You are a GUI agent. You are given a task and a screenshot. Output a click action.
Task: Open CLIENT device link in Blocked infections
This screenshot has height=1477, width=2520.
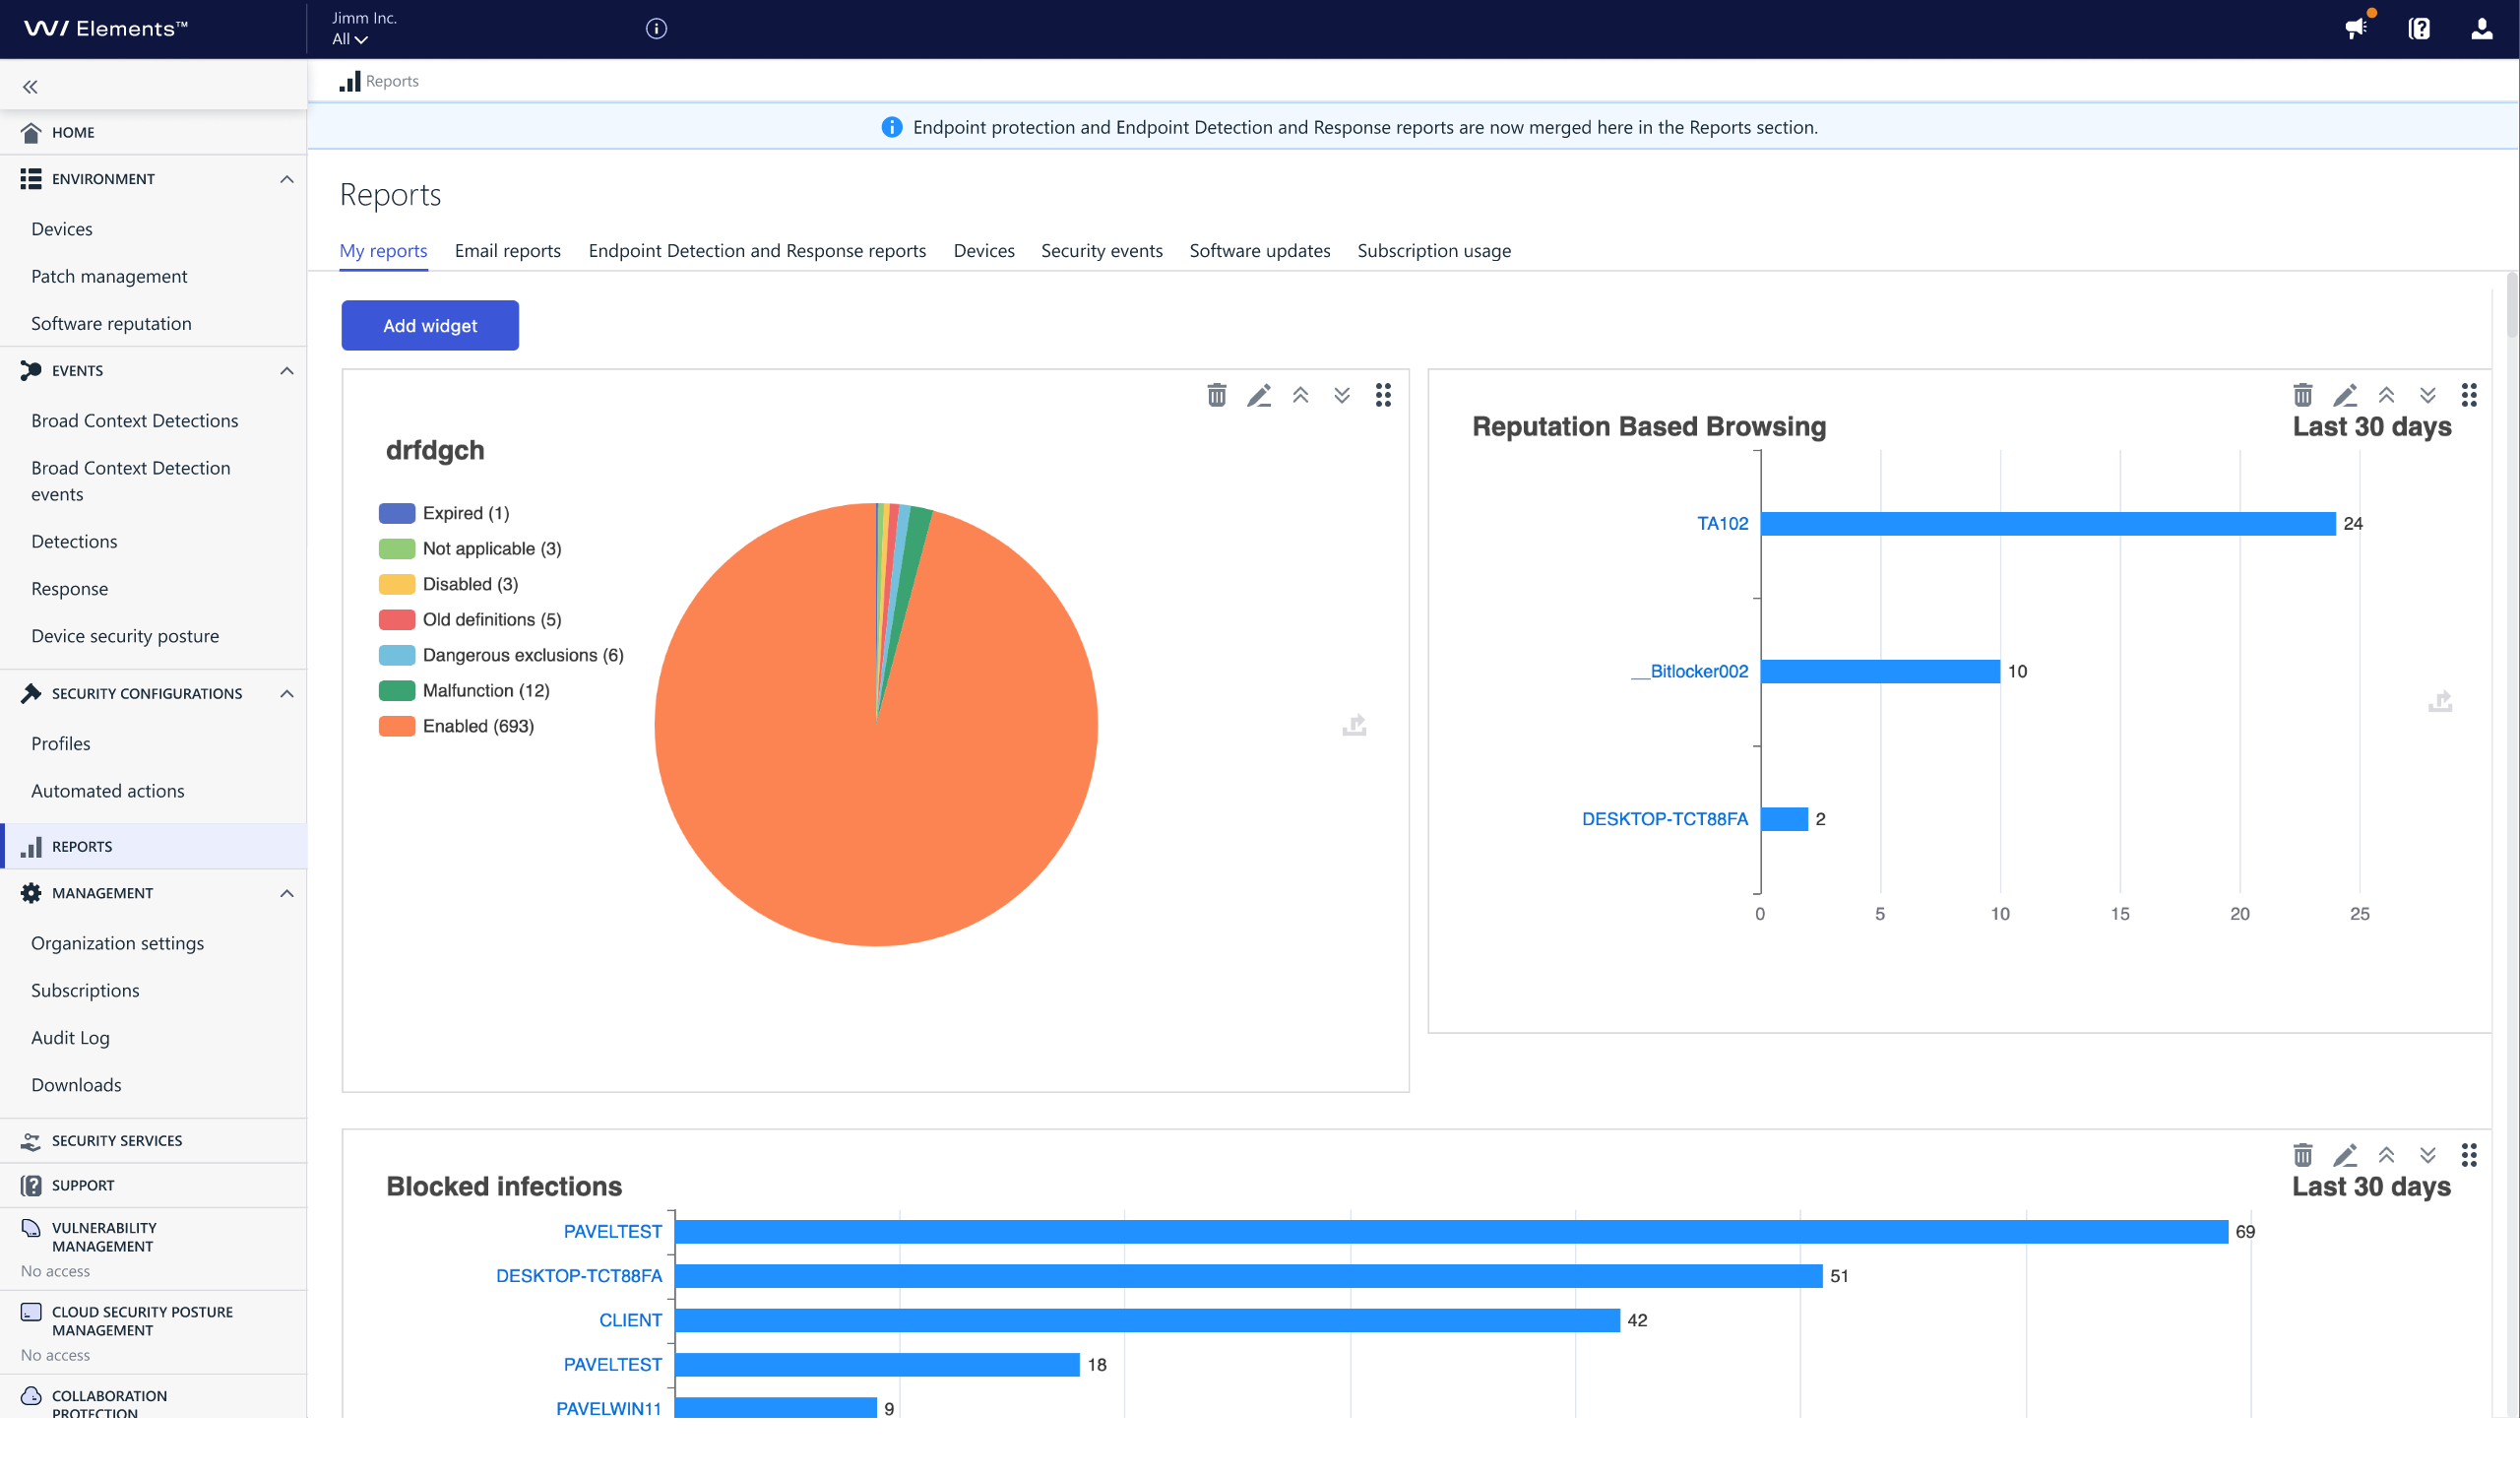tap(630, 1320)
